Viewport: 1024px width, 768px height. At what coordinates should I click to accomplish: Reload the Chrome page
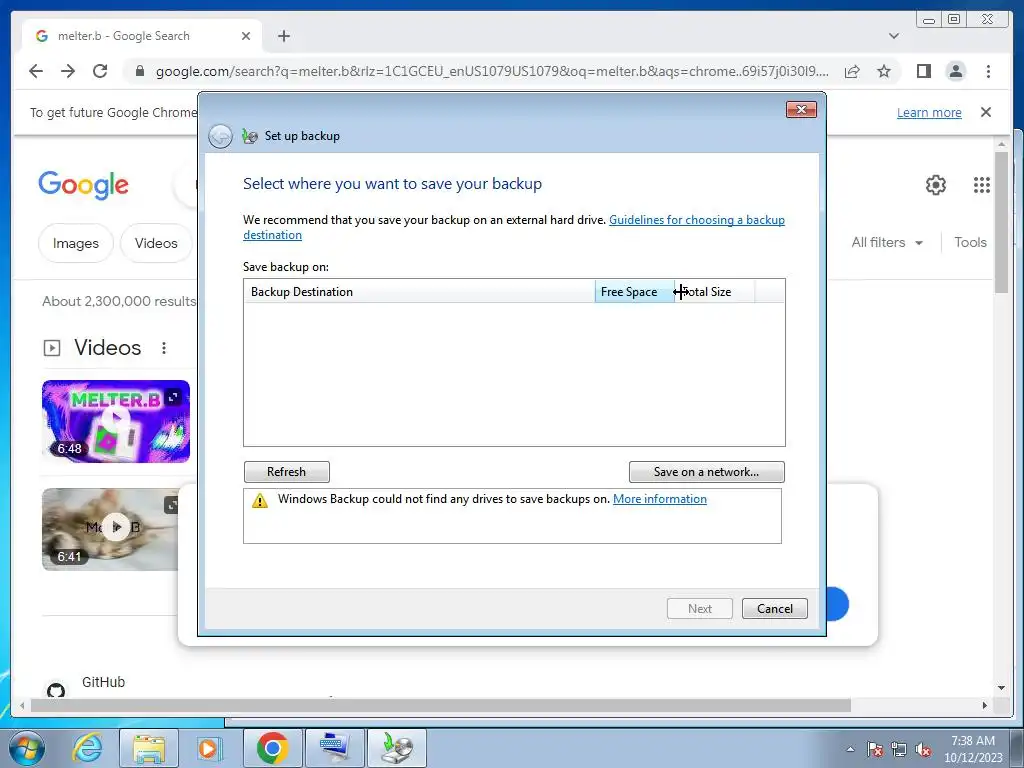(100, 71)
